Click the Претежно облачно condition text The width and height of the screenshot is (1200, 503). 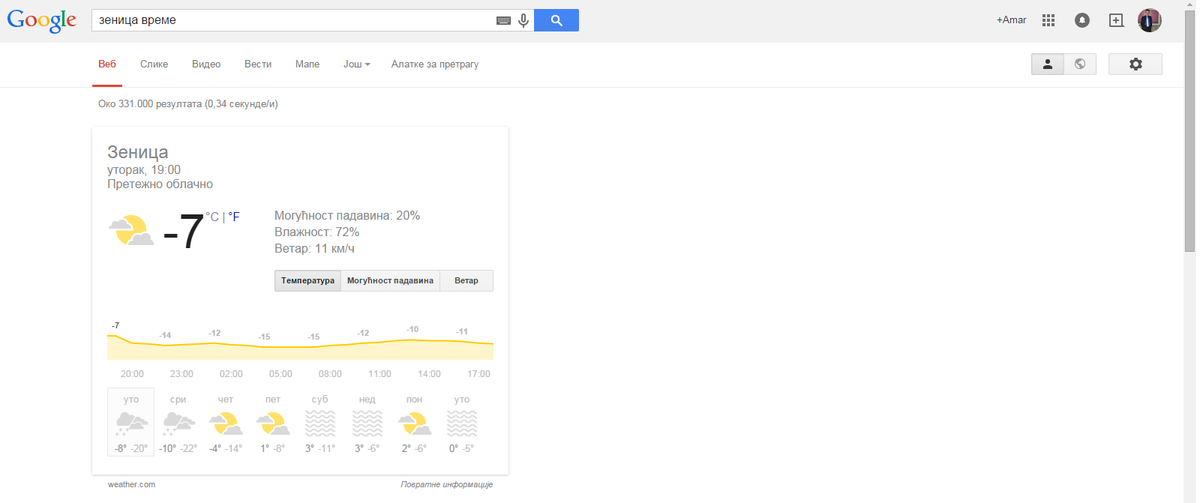tap(160, 184)
